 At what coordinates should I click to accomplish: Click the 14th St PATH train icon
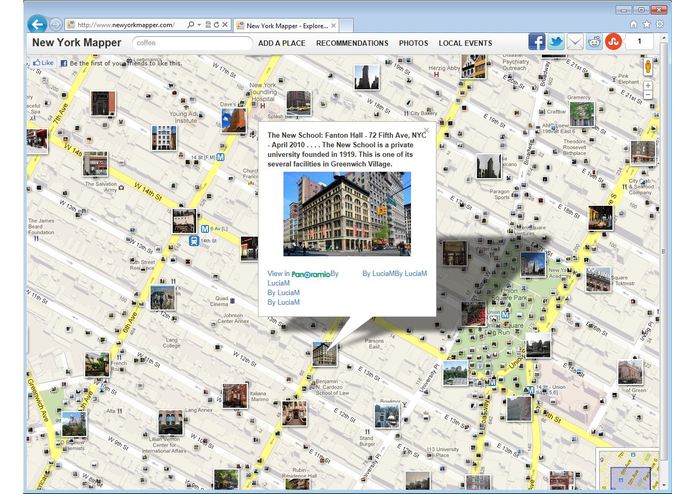193,241
